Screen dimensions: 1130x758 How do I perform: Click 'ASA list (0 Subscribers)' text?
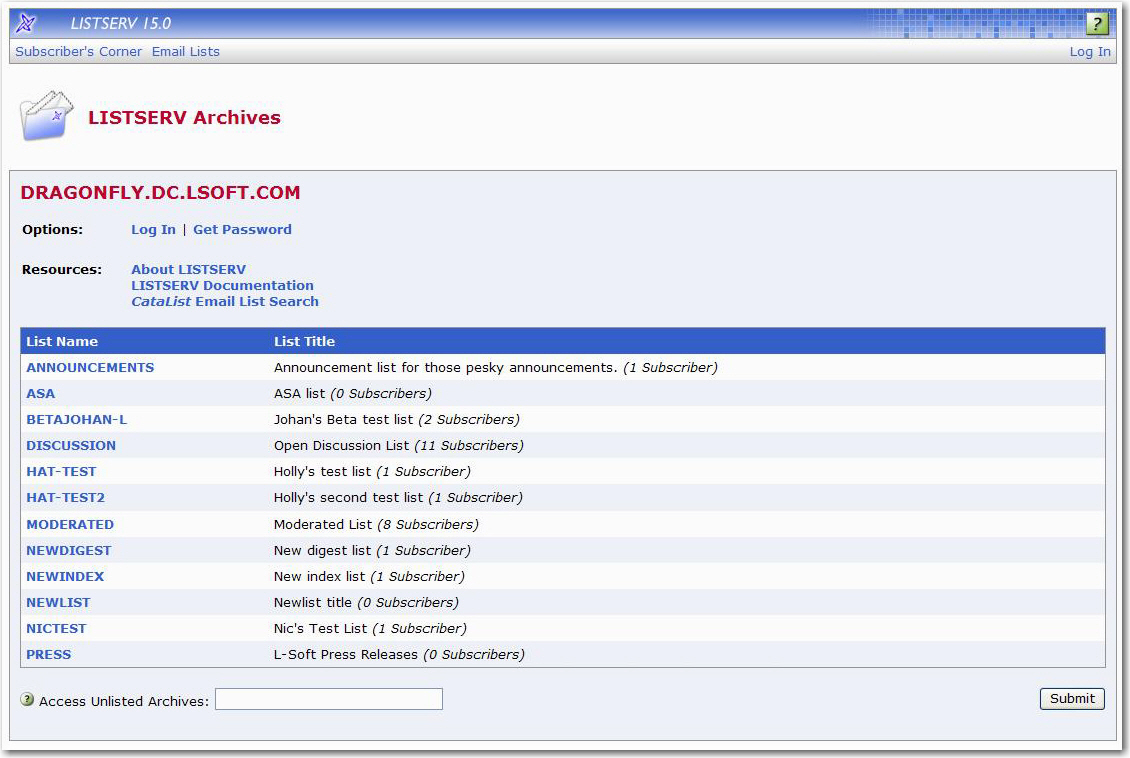352,393
